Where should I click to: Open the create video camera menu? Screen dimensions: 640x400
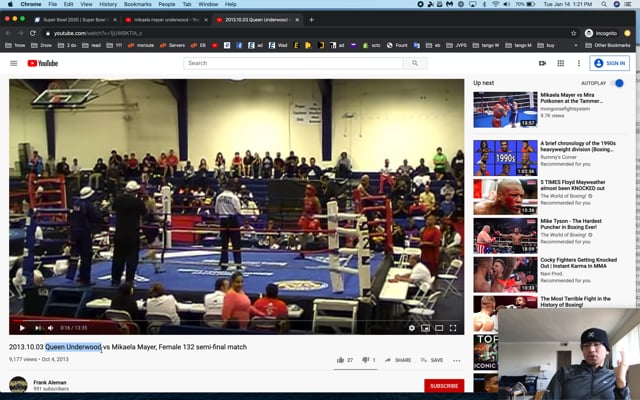tap(542, 63)
